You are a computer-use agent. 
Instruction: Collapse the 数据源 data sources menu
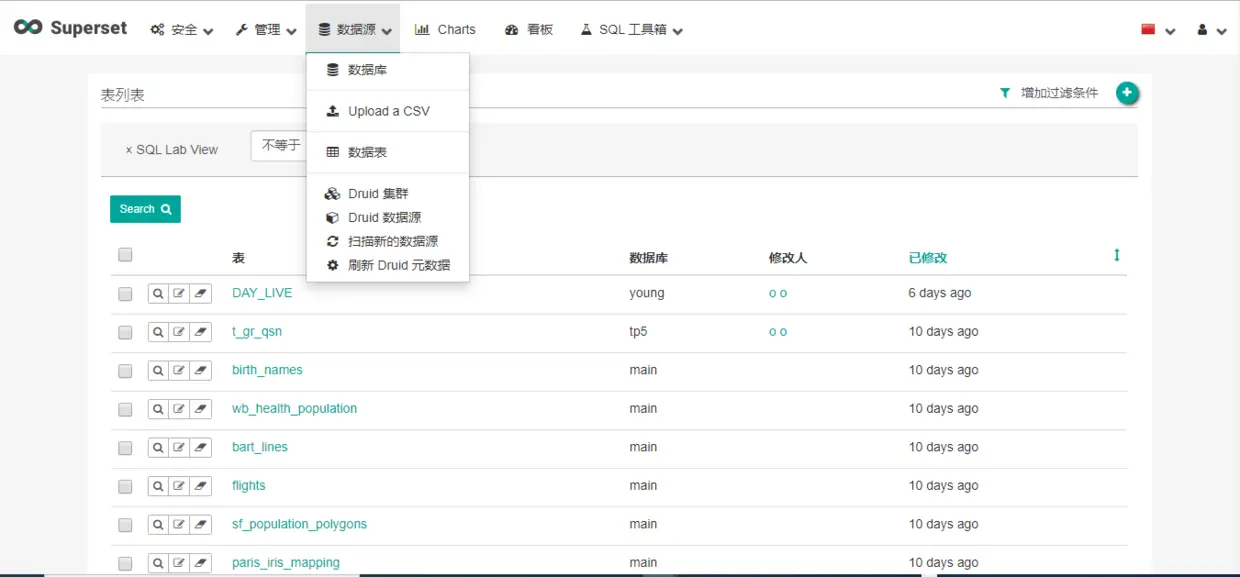353,30
